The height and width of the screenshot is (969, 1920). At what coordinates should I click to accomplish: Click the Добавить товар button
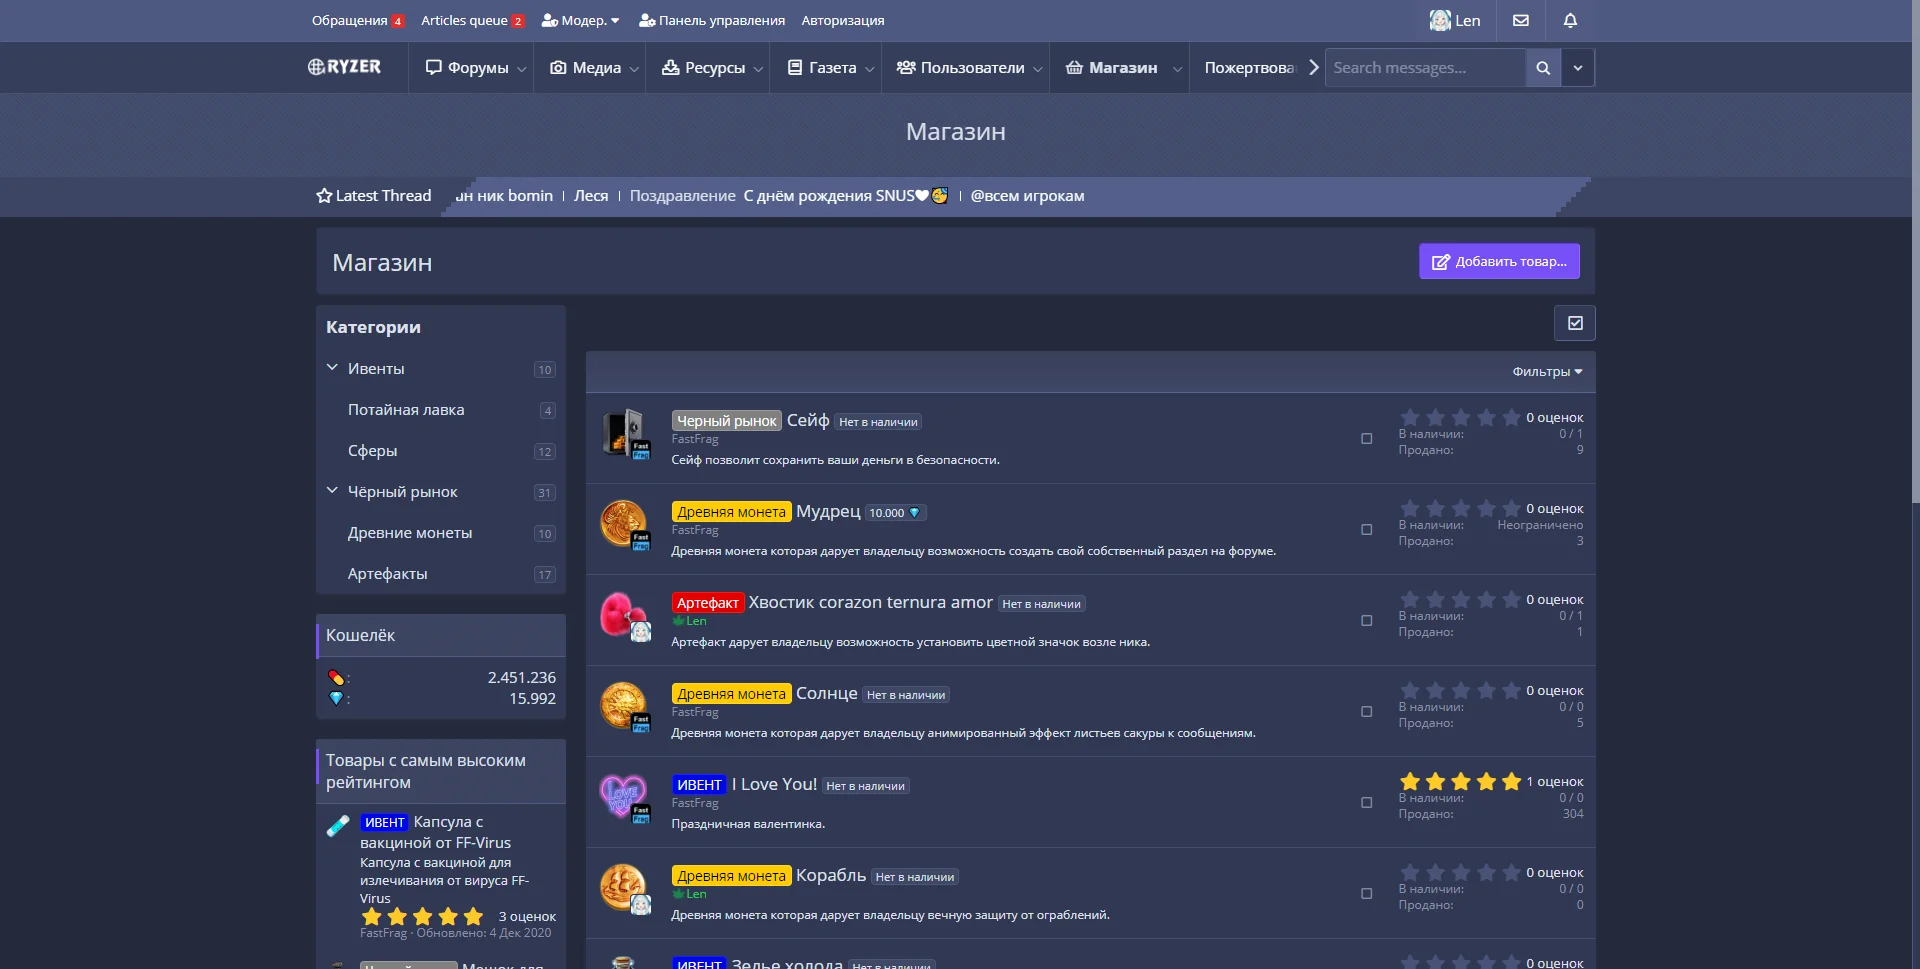coord(1499,261)
